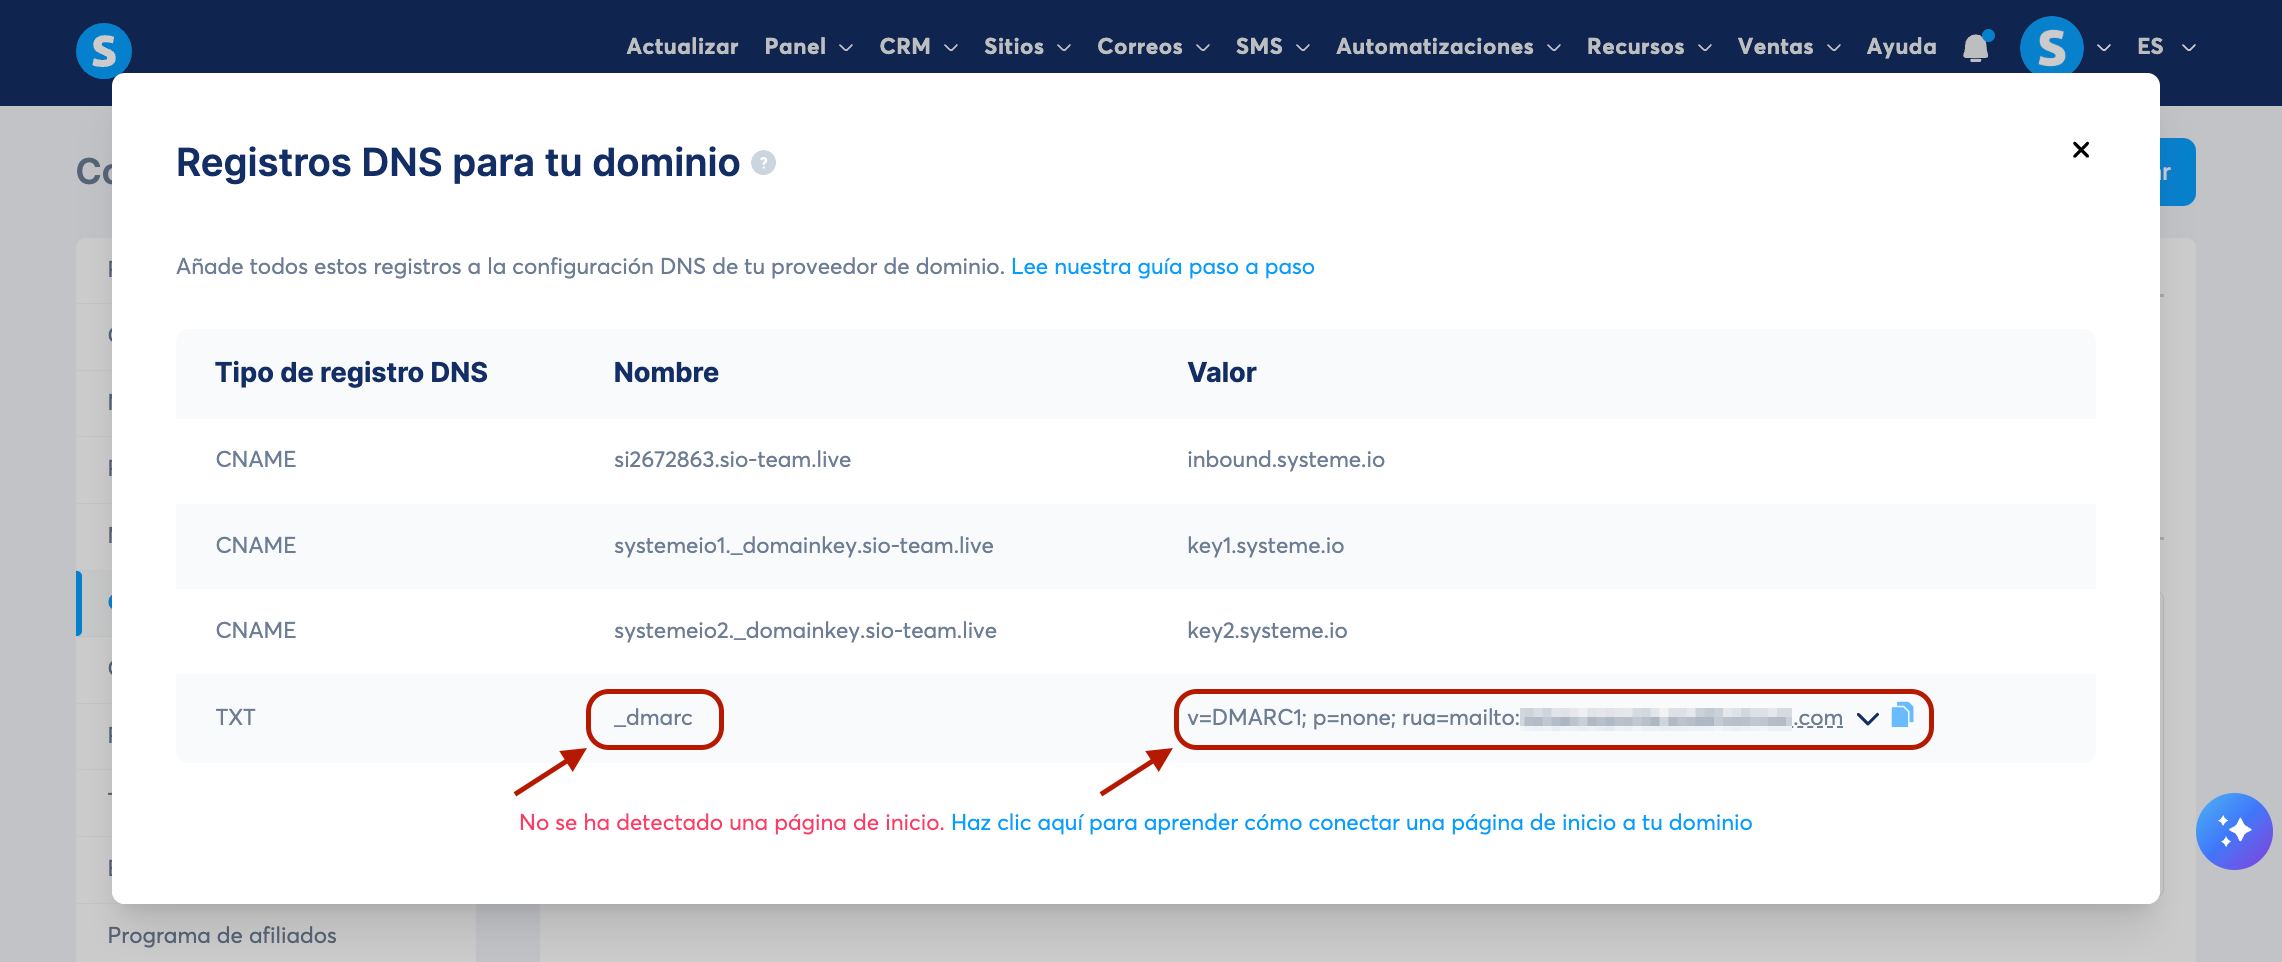Open the step-by-step guide link

pyautogui.click(x=1162, y=267)
